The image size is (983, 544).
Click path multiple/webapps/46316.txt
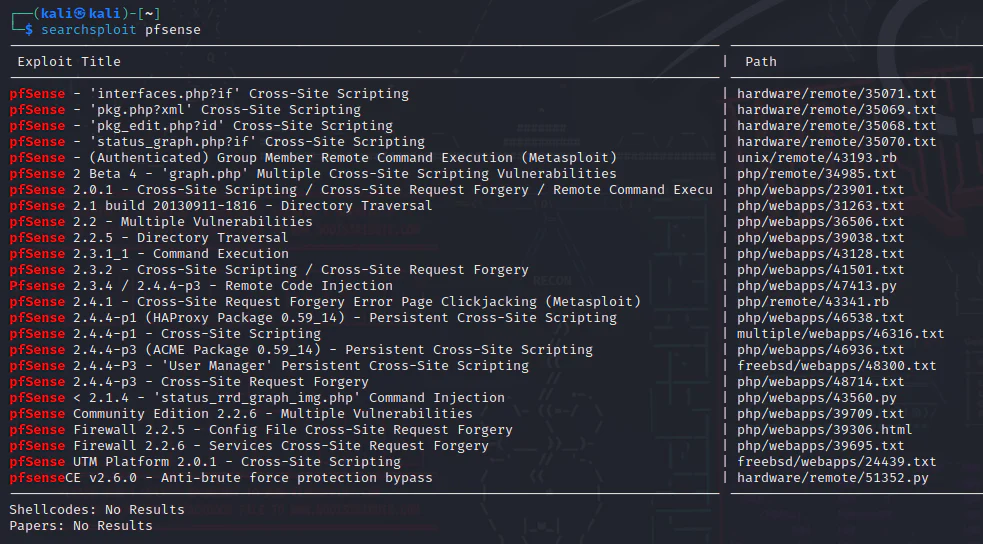(841, 333)
